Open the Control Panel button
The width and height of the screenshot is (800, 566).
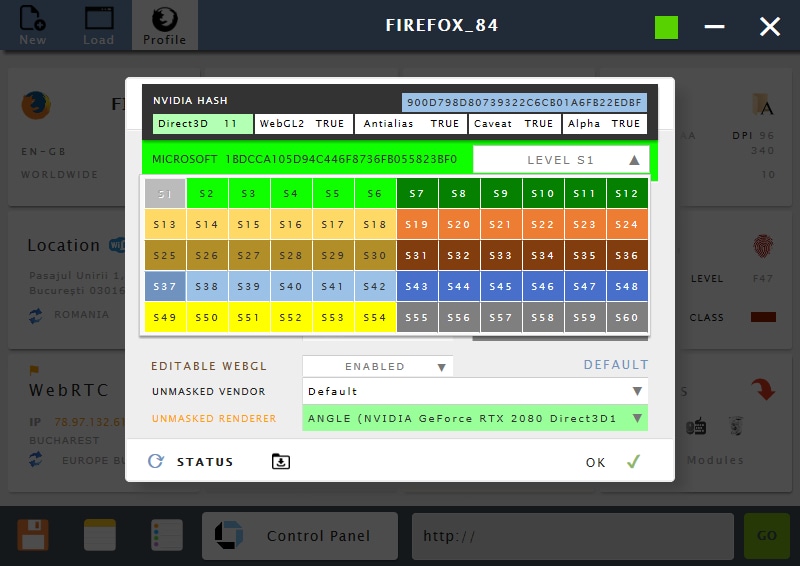pos(300,536)
